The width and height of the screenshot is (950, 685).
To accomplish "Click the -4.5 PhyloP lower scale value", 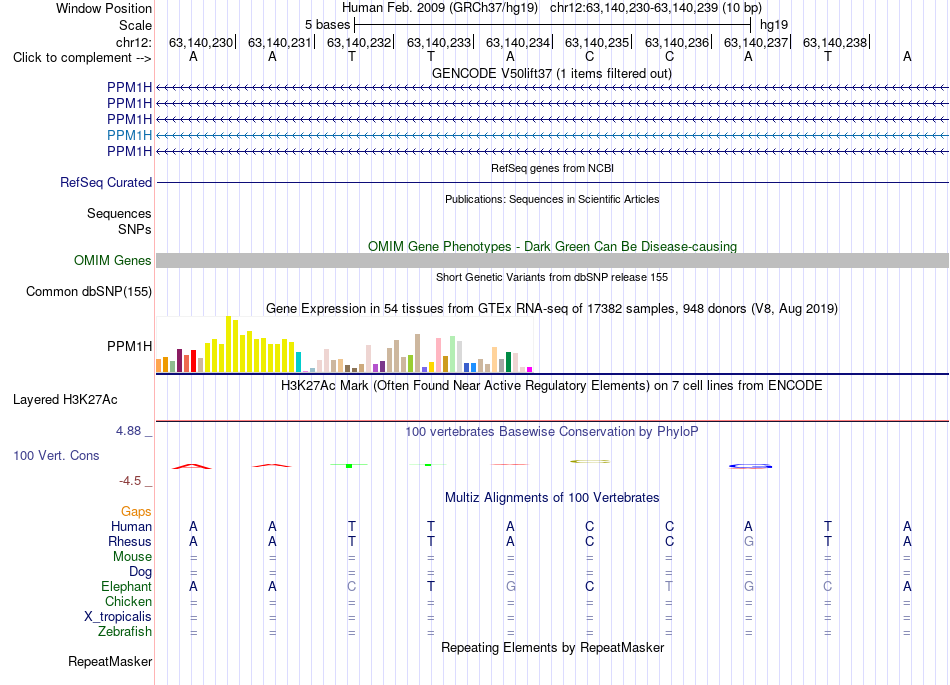I will [130, 481].
